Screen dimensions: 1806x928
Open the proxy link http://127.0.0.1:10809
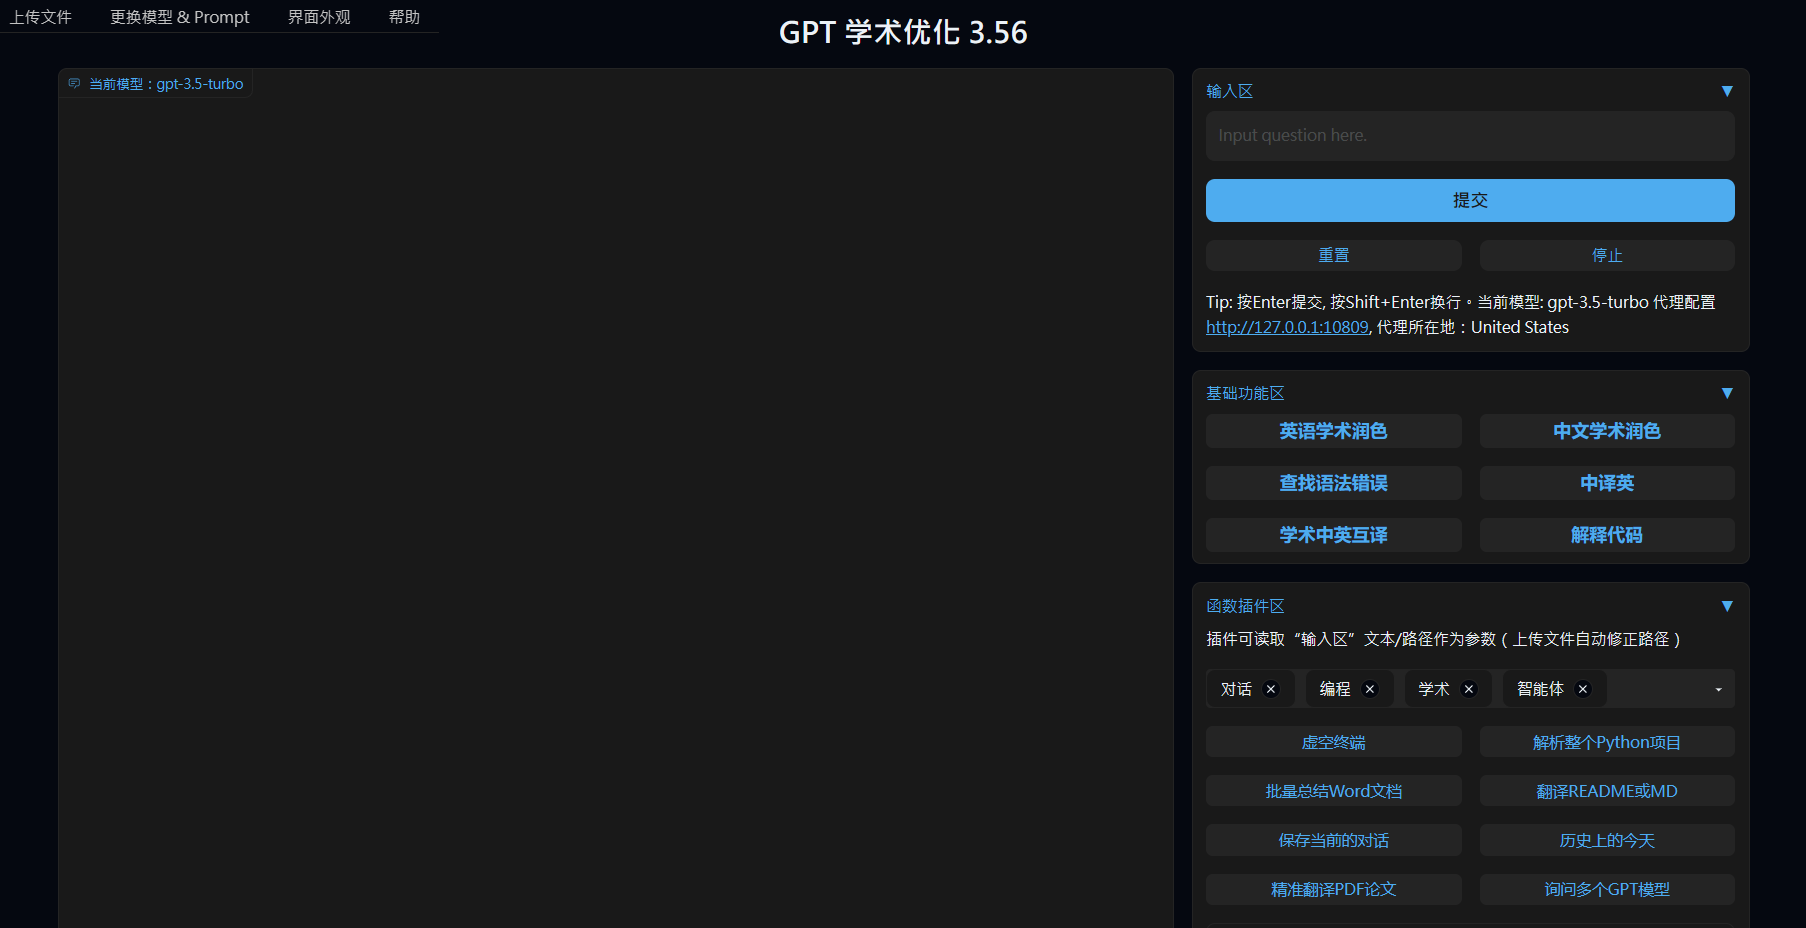click(x=1287, y=327)
